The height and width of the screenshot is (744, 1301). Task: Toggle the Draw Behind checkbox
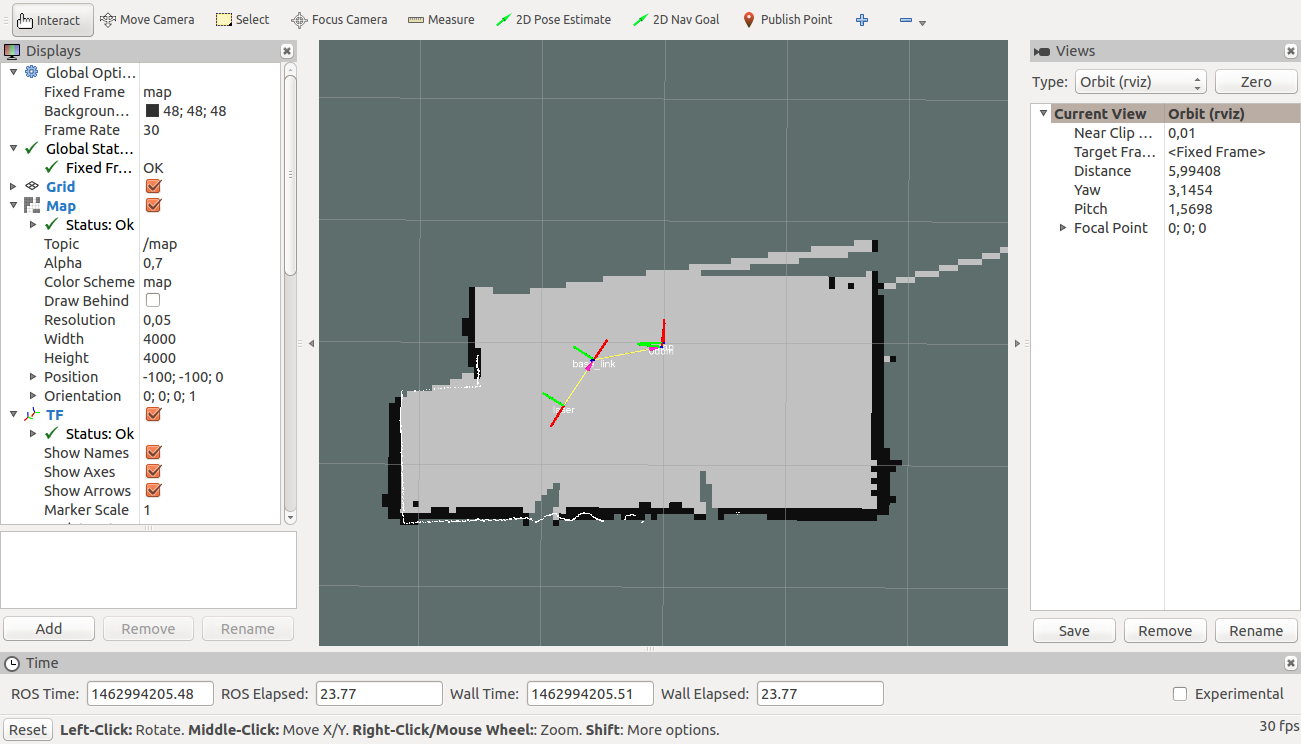tap(153, 301)
